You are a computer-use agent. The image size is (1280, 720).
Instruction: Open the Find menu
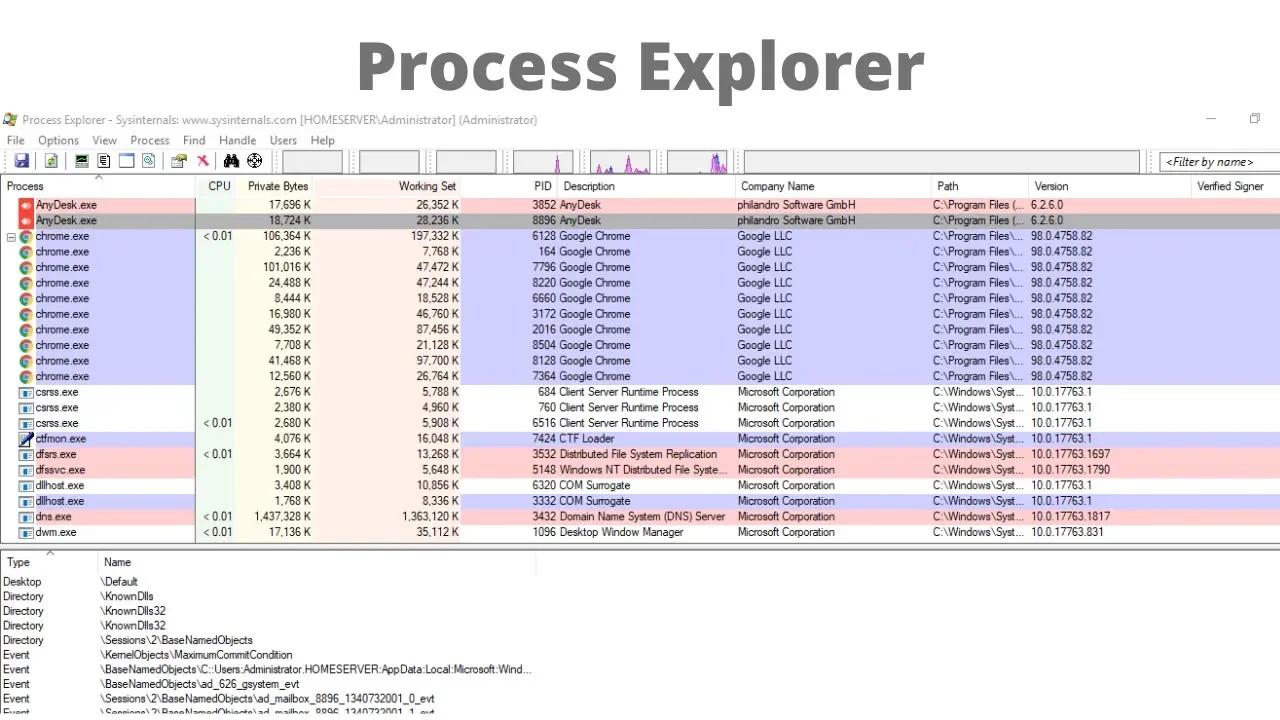[194, 140]
